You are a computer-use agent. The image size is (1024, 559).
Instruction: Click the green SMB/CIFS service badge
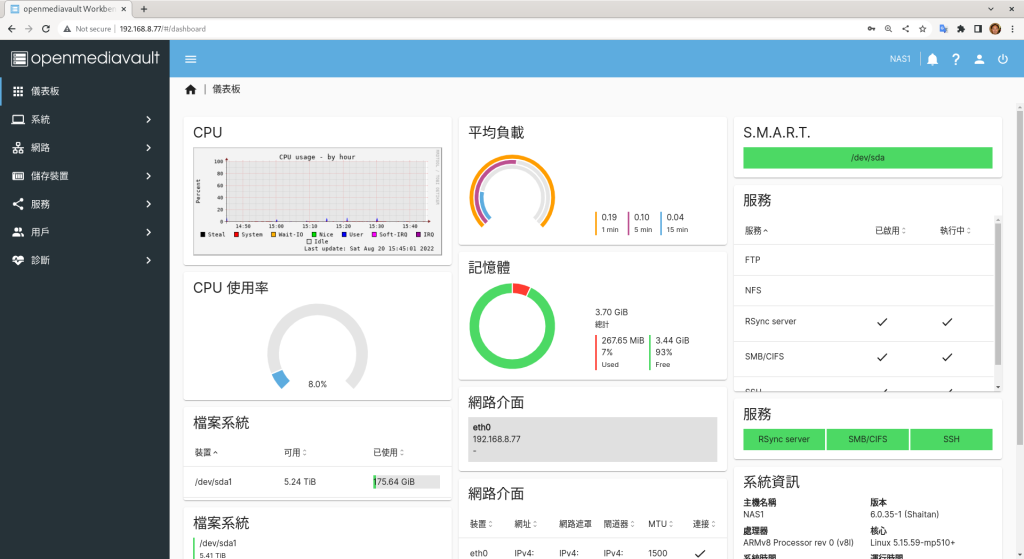coord(867,440)
